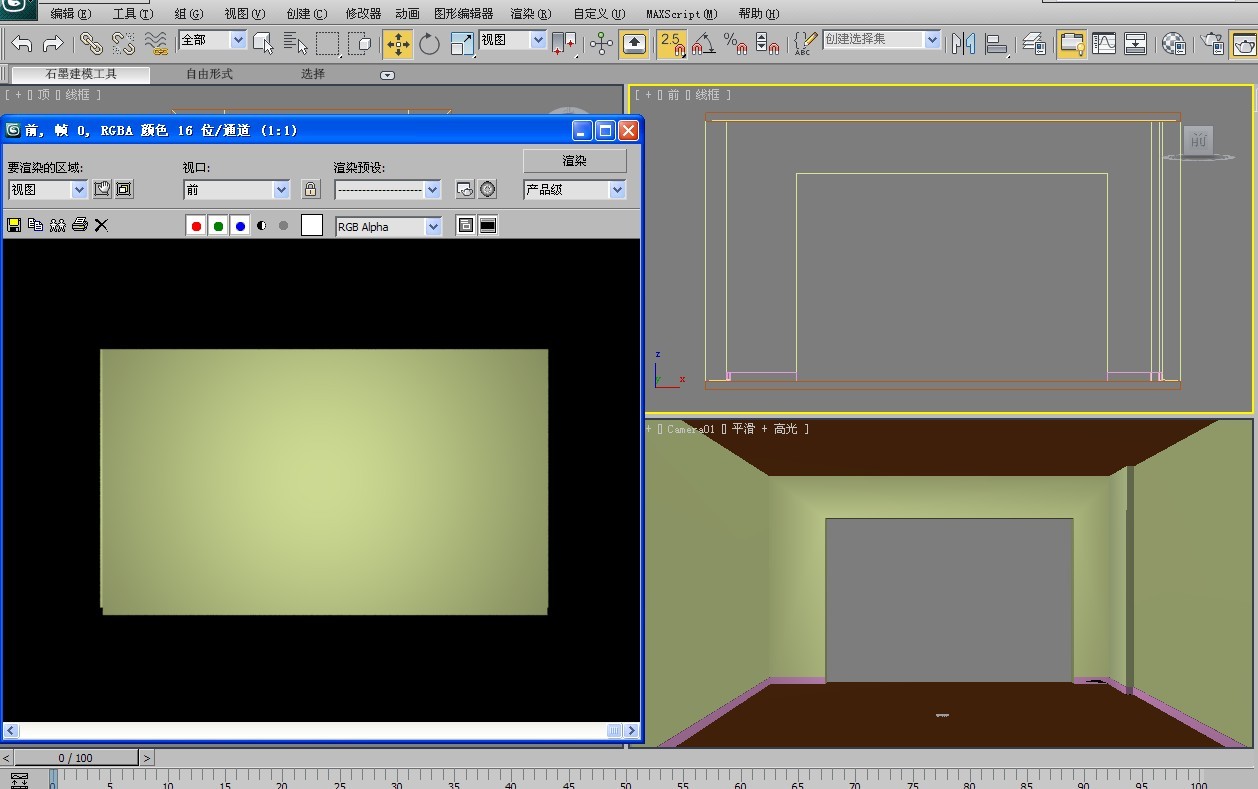Open the 渲染 menu in menu bar
The width and height of the screenshot is (1258, 789).
pos(531,14)
